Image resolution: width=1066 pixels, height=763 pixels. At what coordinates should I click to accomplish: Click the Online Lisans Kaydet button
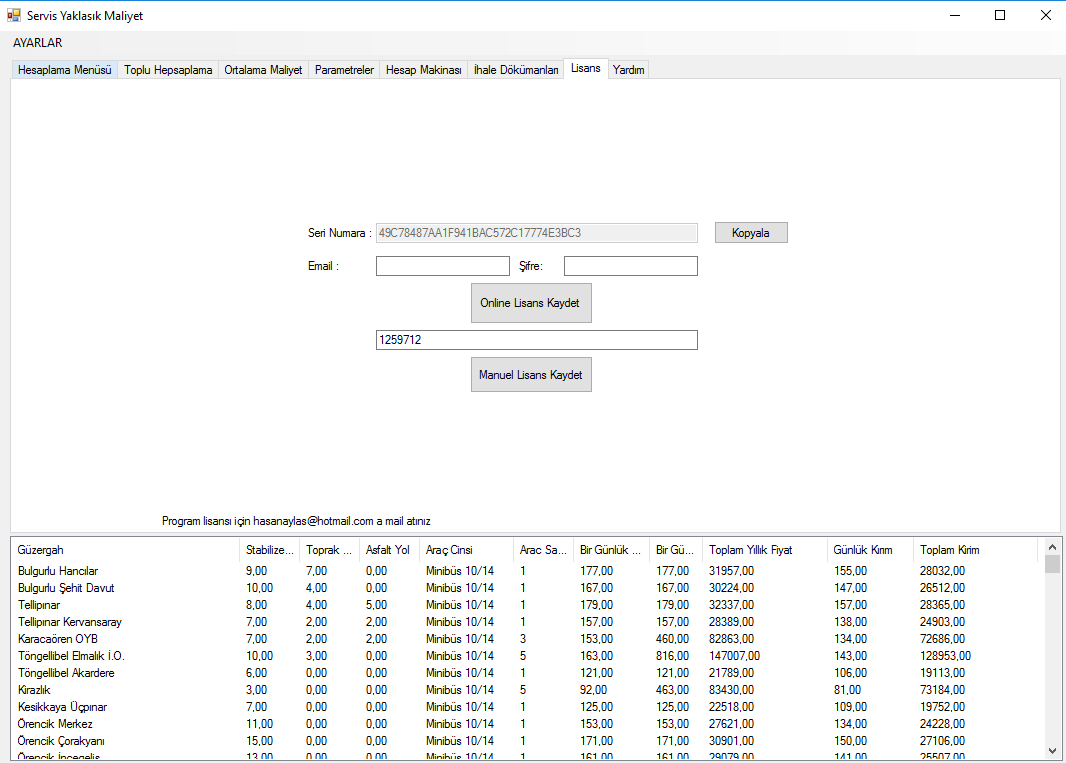click(531, 303)
